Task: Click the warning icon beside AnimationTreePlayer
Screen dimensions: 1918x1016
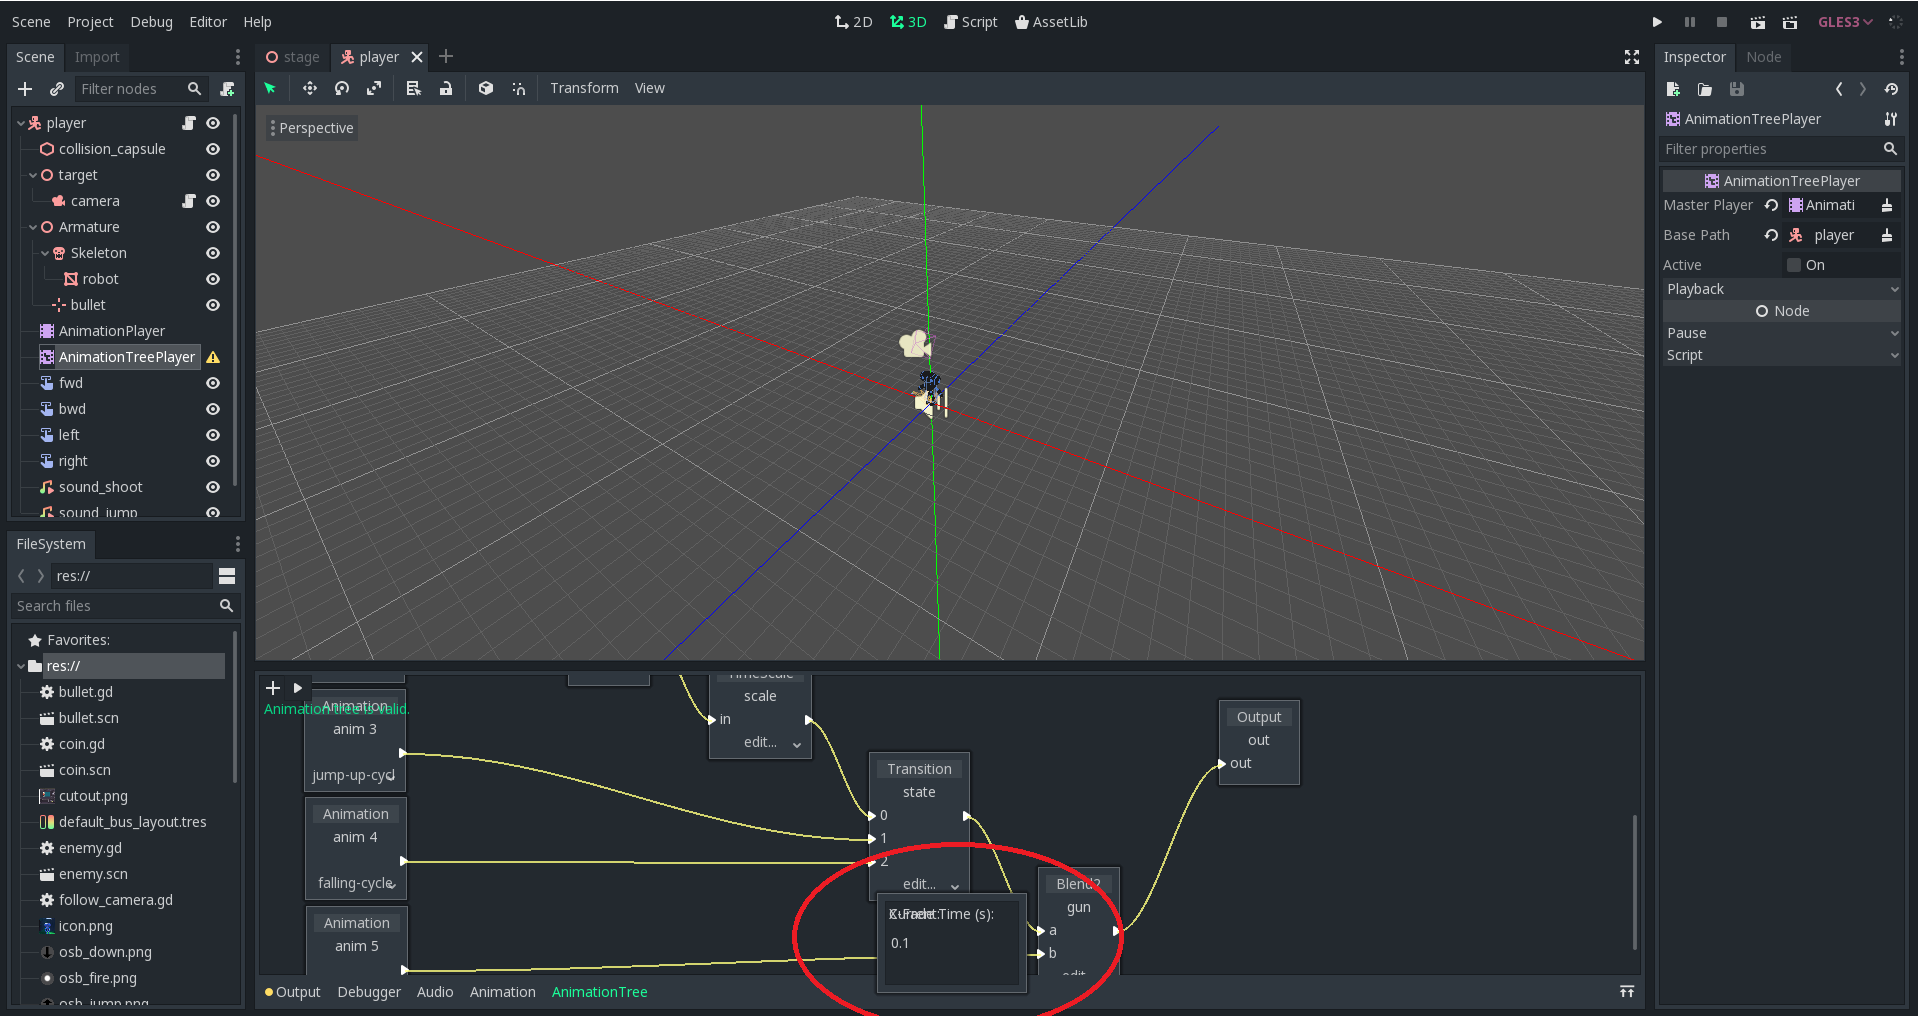Action: (x=212, y=356)
